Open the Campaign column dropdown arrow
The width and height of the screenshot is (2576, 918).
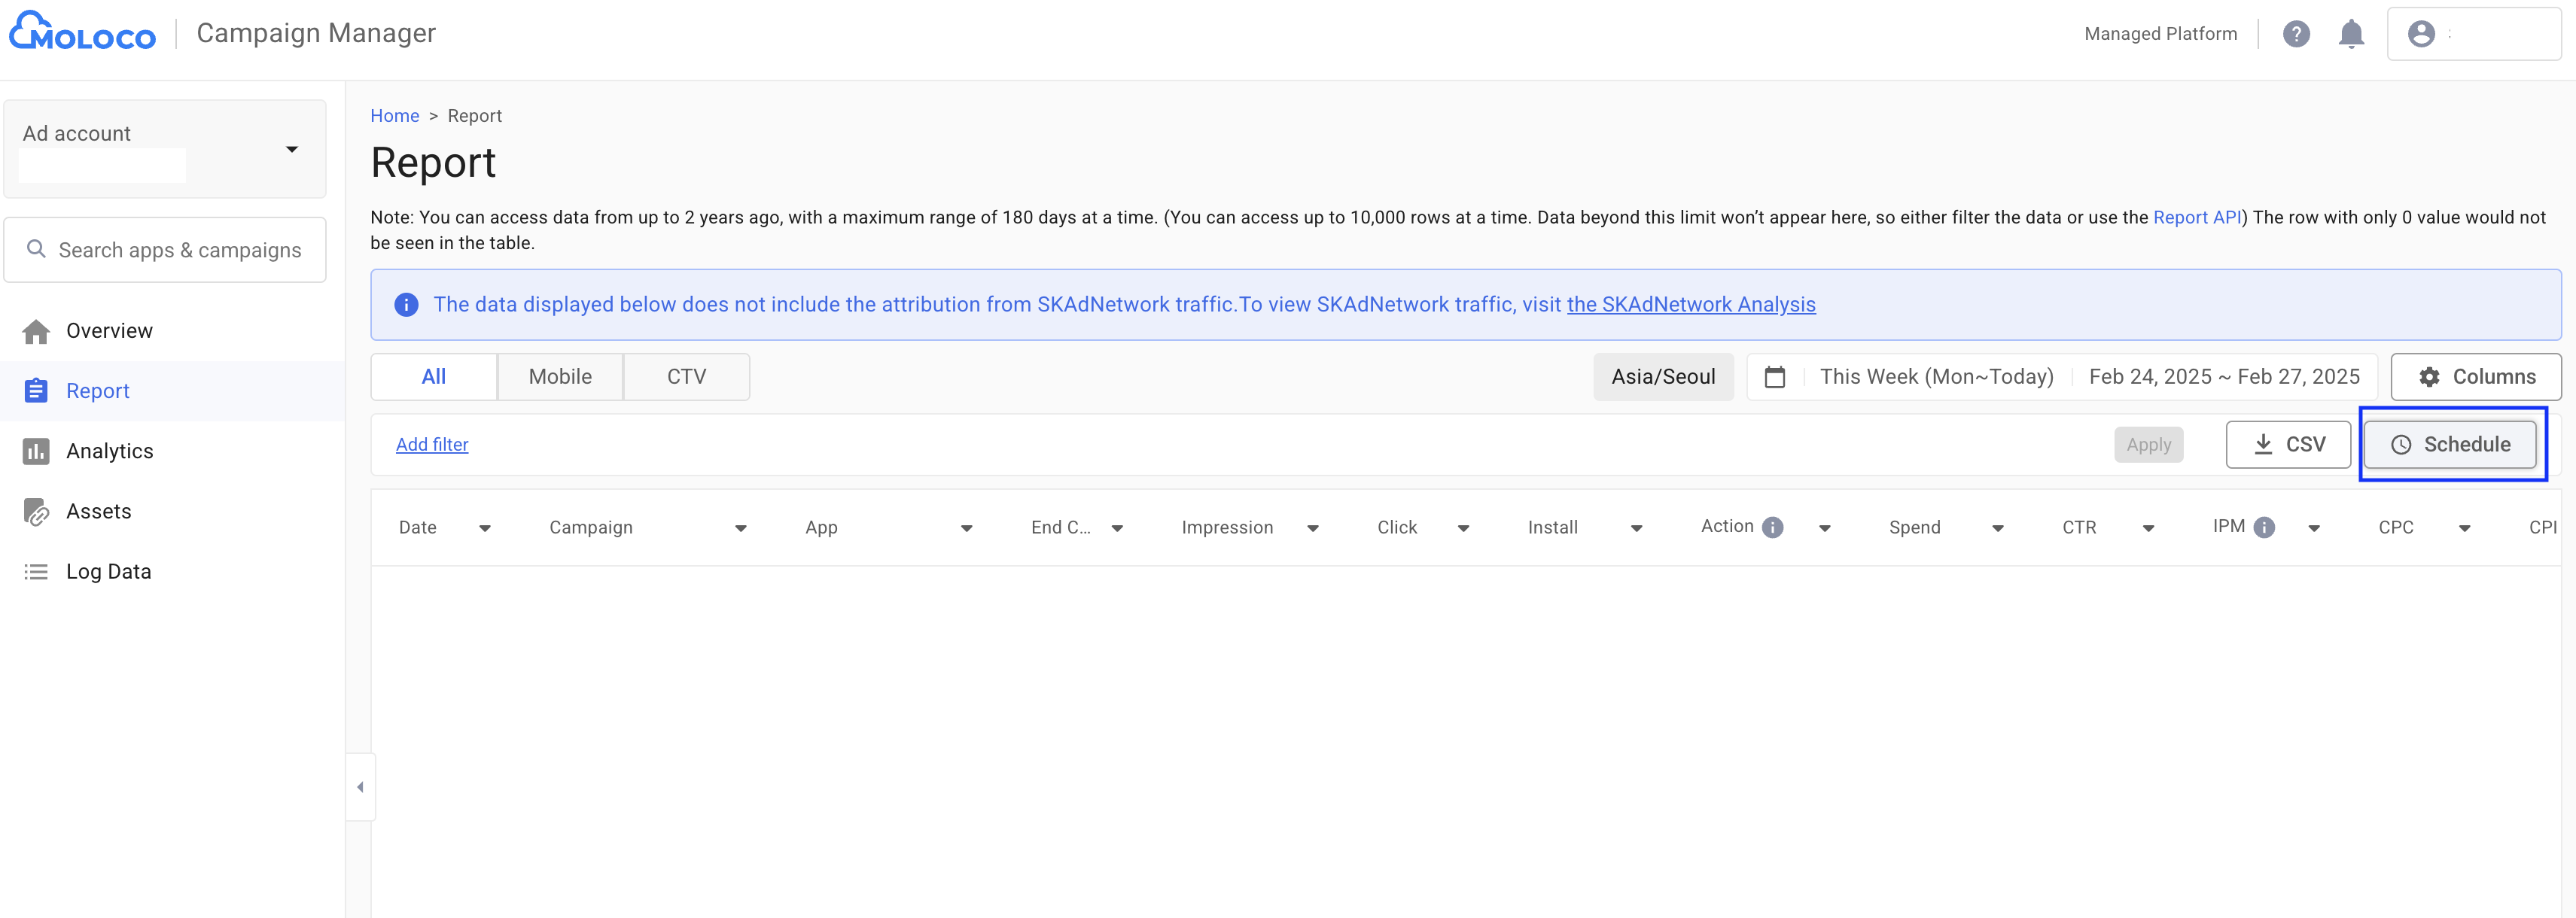coord(741,527)
